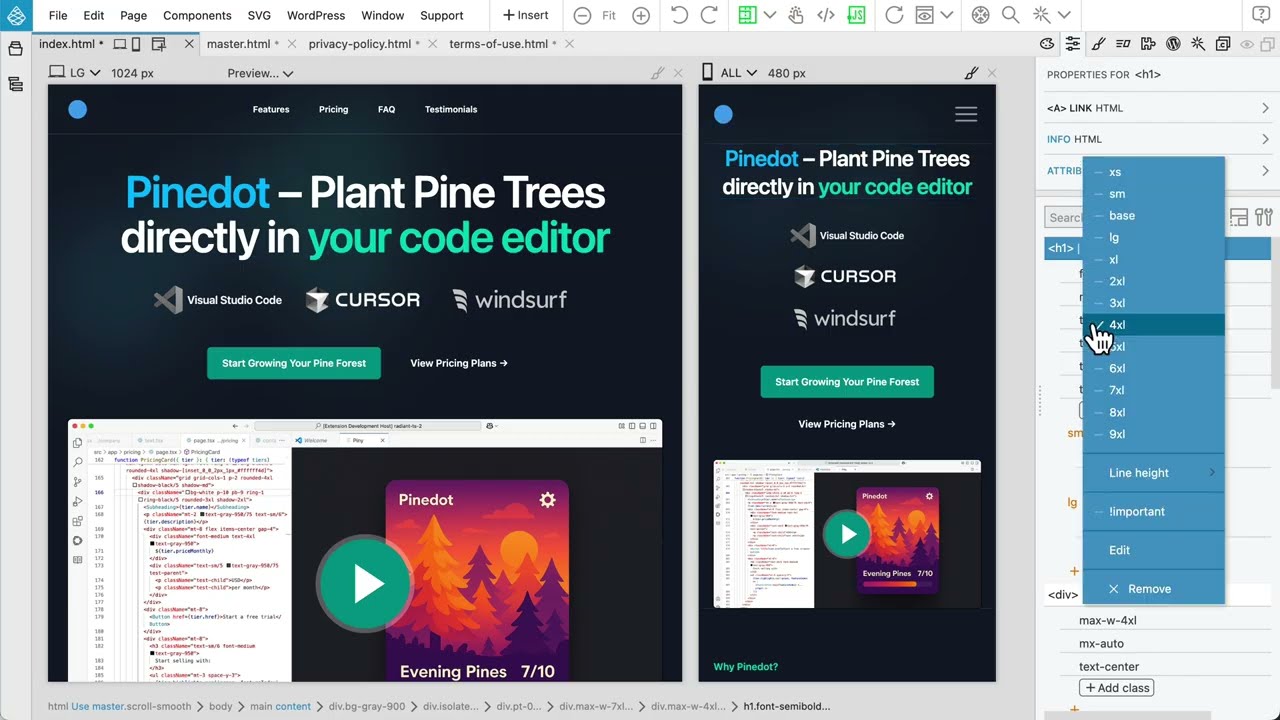
Task: Open search with the magnifier icon
Action: pos(1011,15)
